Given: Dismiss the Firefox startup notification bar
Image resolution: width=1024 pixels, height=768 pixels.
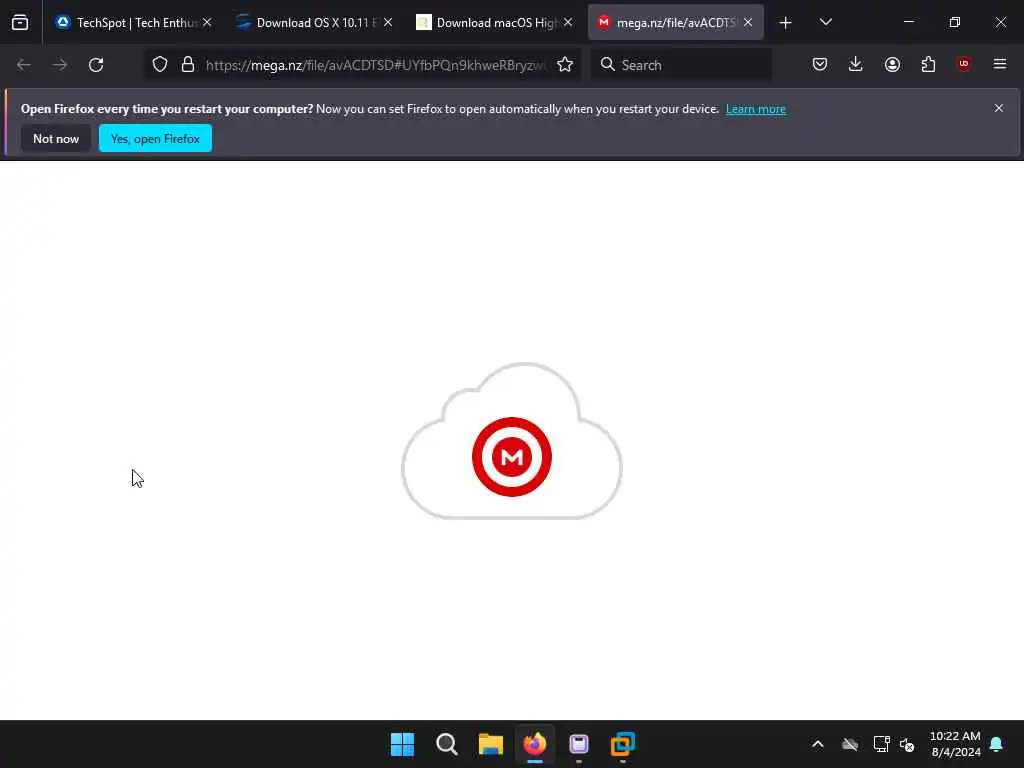Looking at the screenshot, I should (999, 108).
